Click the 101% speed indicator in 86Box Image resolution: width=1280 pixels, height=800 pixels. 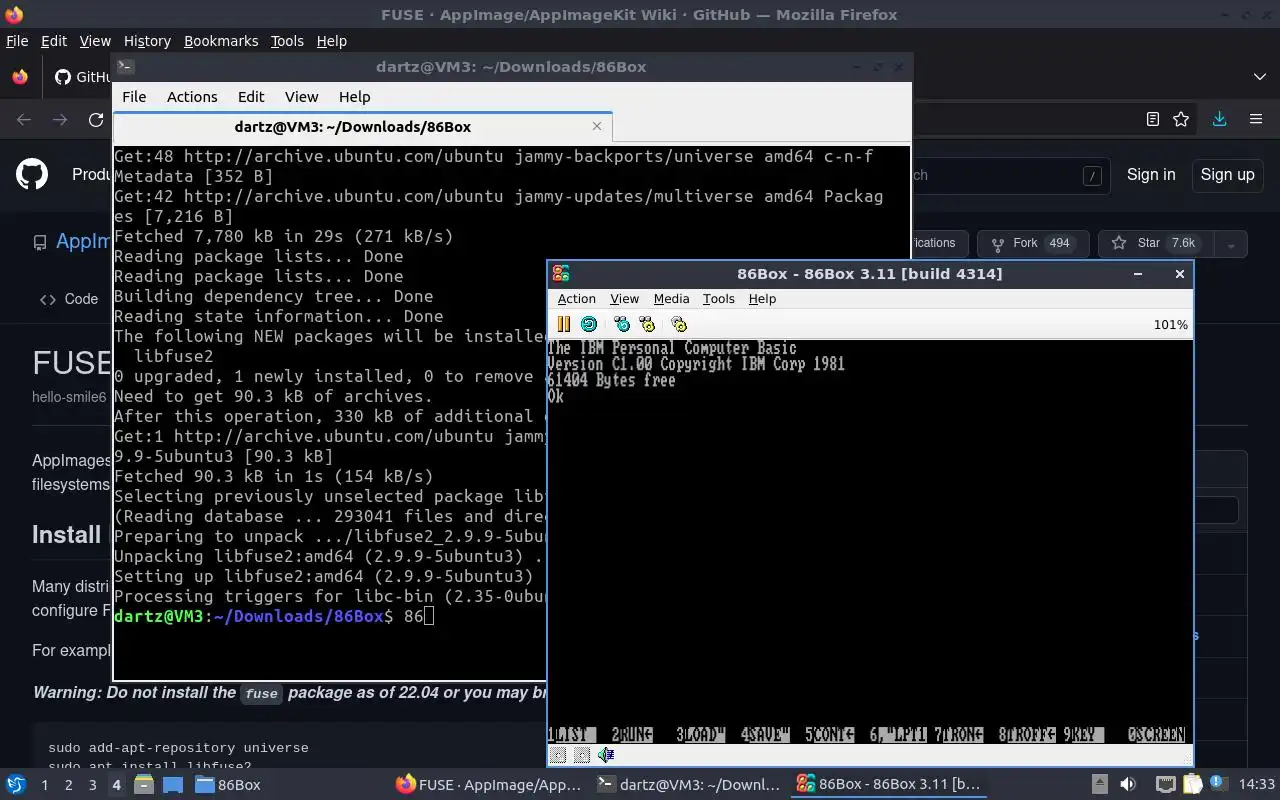tap(1170, 325)
